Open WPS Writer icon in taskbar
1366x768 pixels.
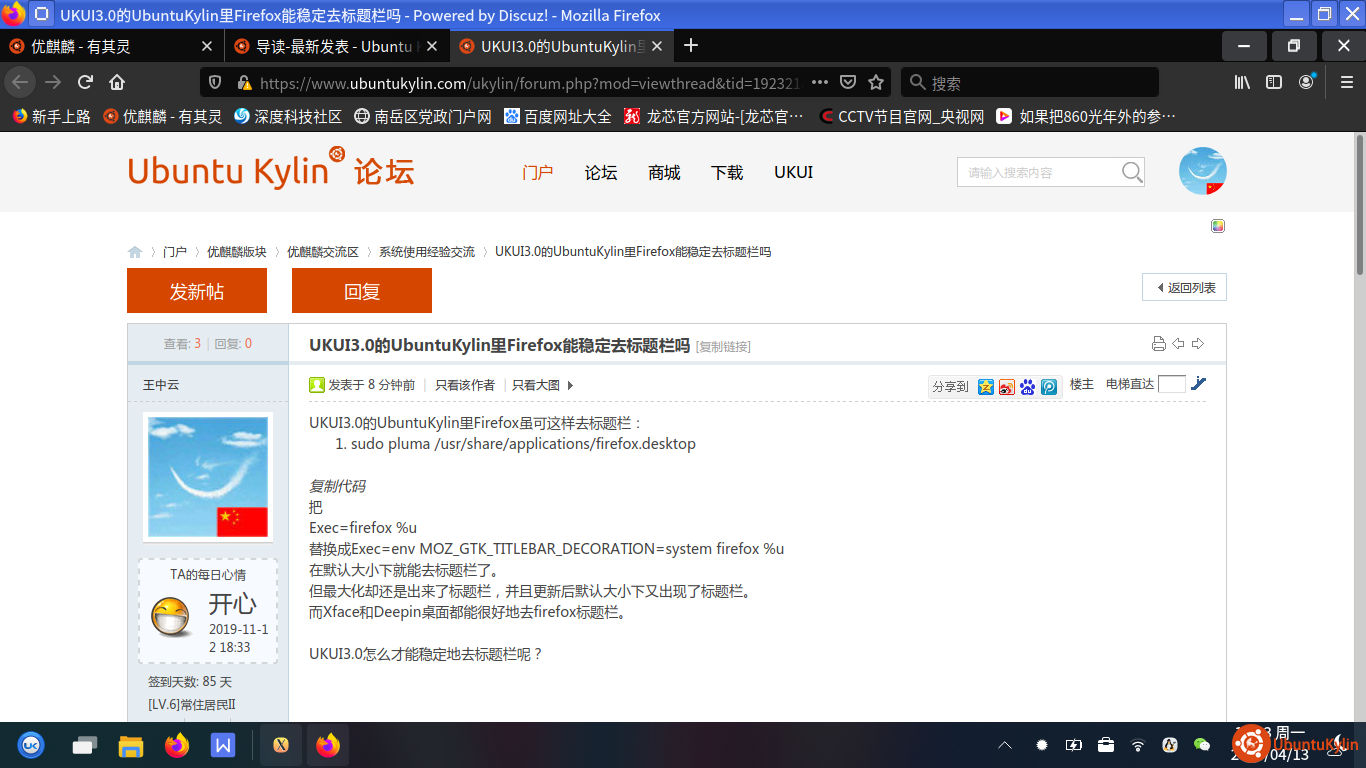pos(223,745)
